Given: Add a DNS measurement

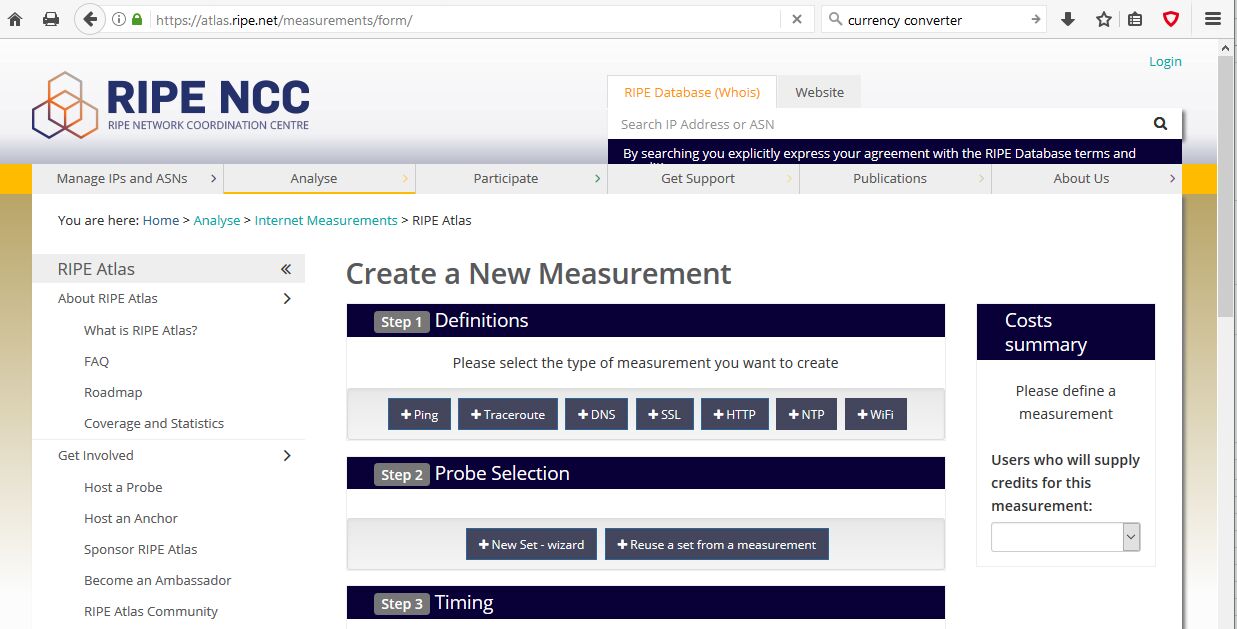Looking at the screenshot, I should 597,414.
